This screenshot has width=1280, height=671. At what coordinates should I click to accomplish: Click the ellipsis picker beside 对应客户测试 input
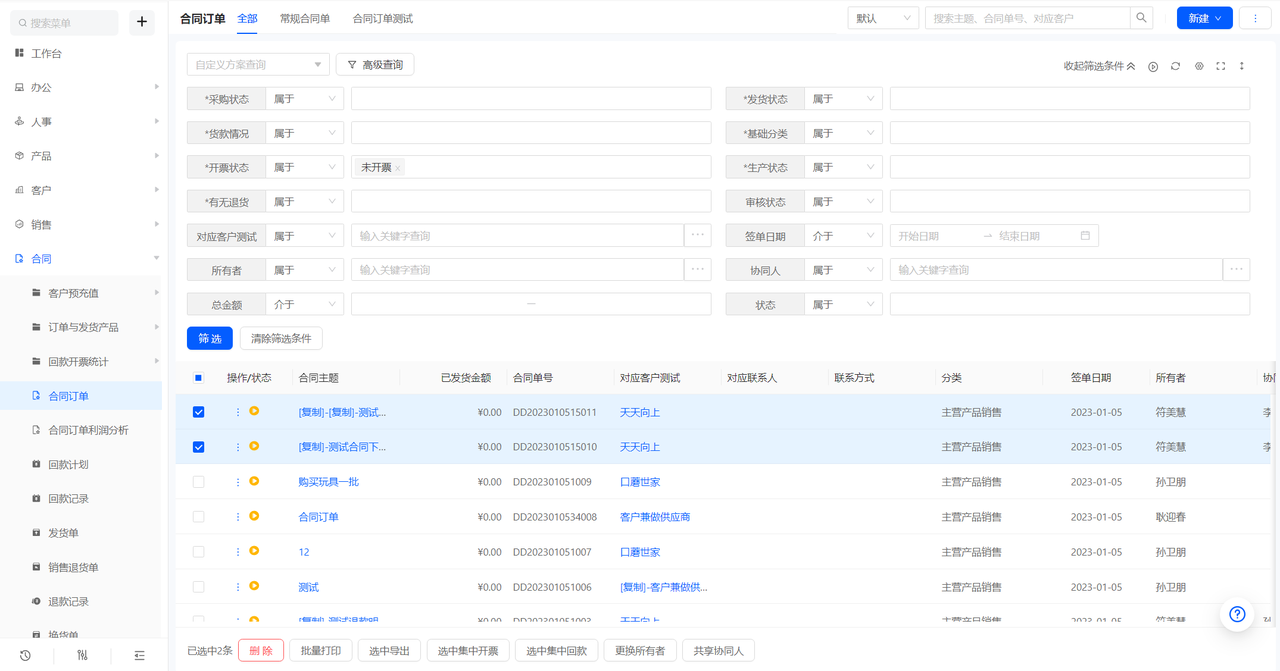point(698,236)
